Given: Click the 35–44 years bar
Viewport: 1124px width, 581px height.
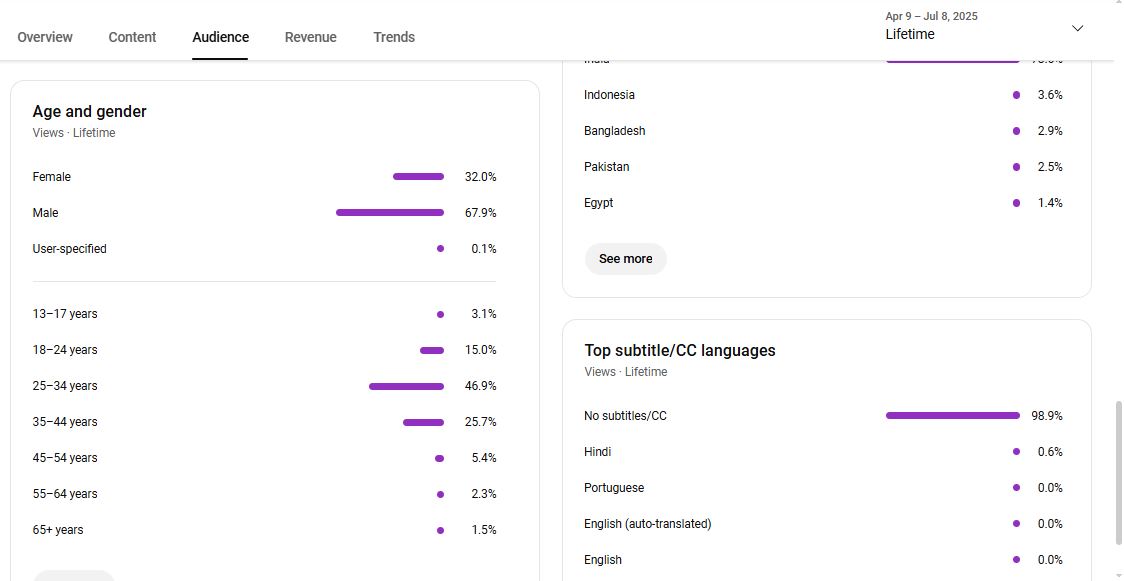Looking at the screenshot, I should tap(424, 422).
